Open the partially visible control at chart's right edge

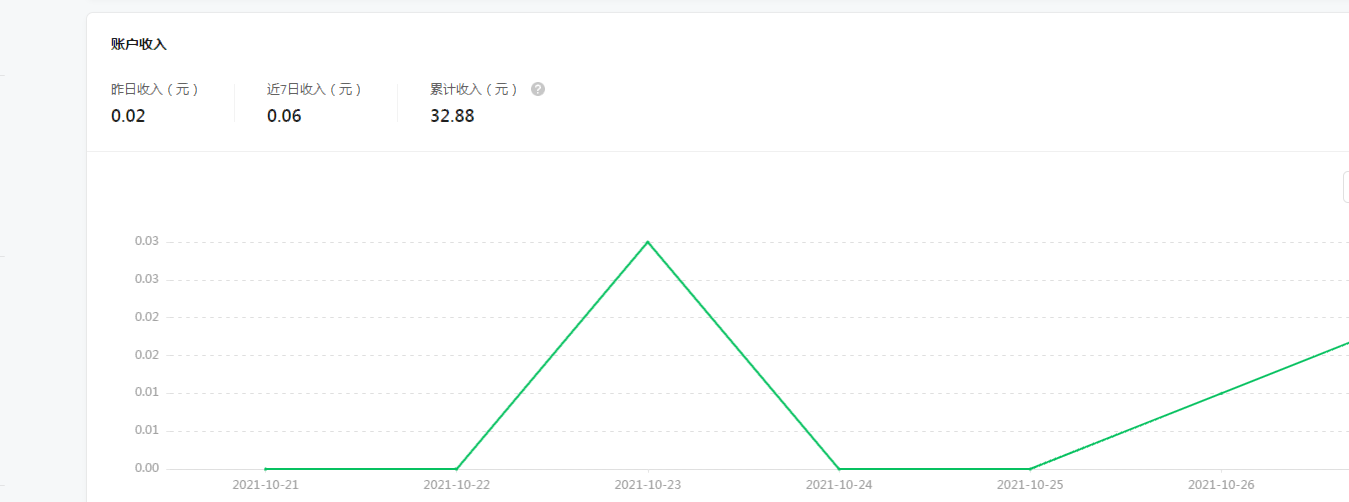[1345, 187]
